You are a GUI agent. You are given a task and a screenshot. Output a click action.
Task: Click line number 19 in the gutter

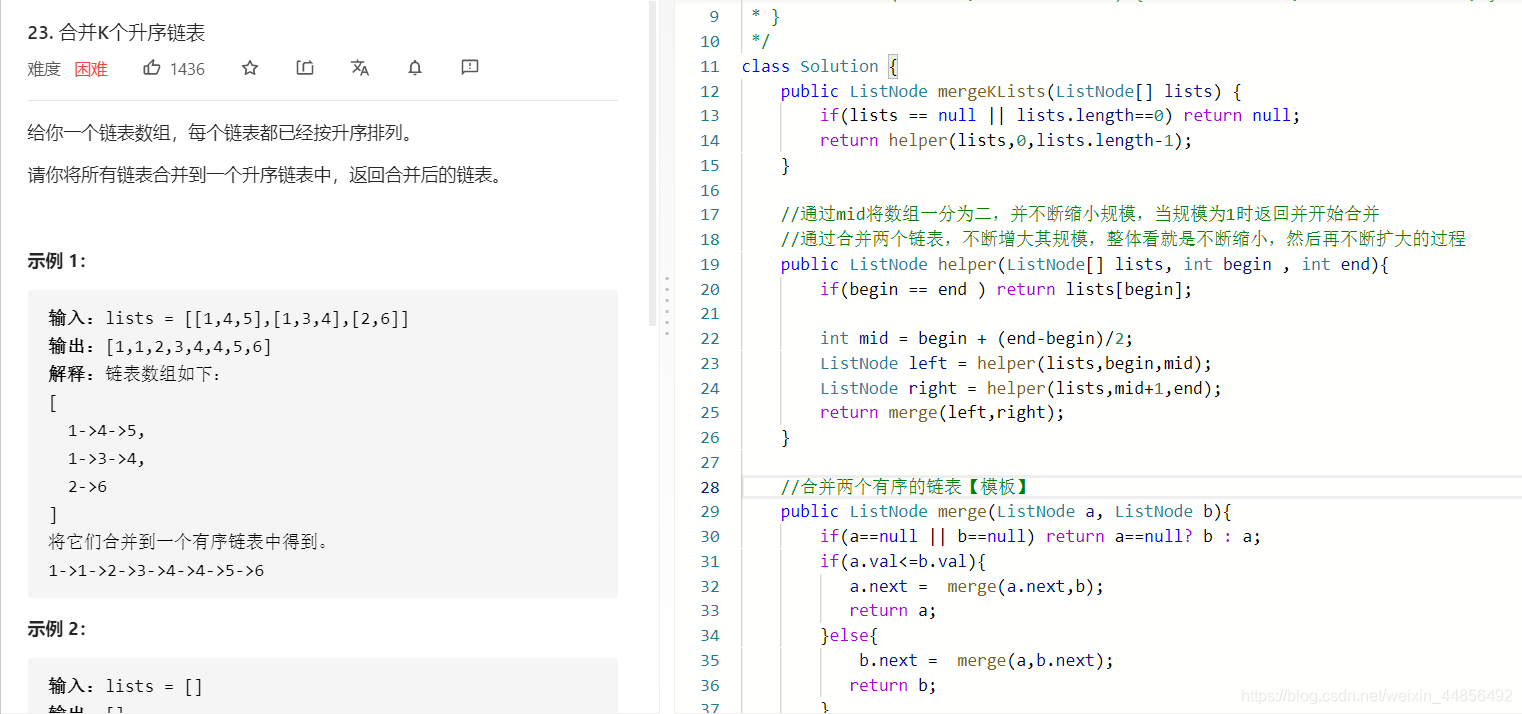tap(709, 264)
